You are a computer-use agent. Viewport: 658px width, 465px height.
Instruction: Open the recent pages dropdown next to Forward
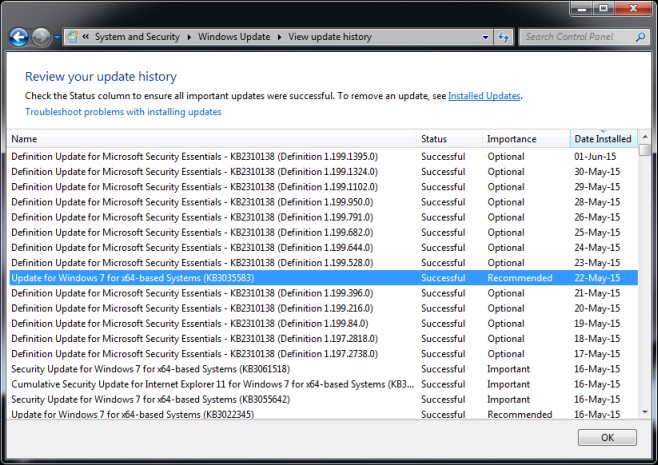tap(56, 38)
